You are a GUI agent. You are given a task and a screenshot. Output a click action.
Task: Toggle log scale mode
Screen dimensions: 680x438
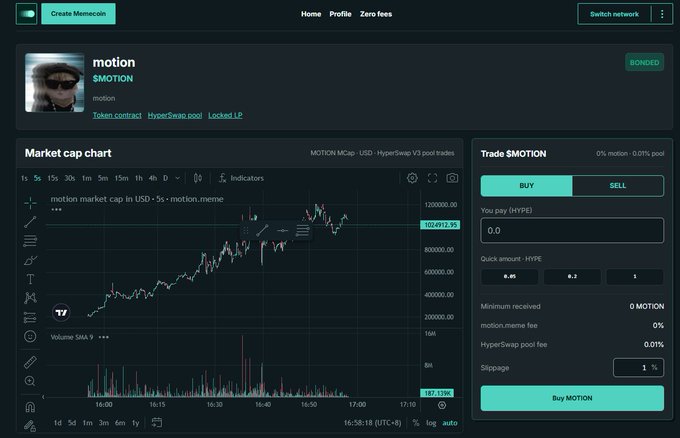[x=431, y=423]
